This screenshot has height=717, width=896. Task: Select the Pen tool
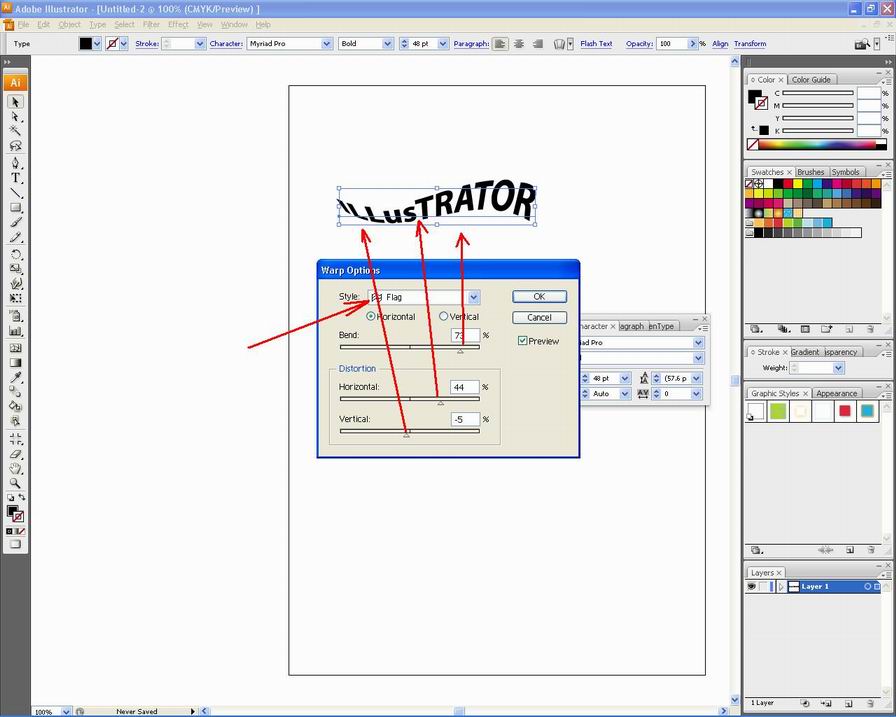click(x=15, y=163)
